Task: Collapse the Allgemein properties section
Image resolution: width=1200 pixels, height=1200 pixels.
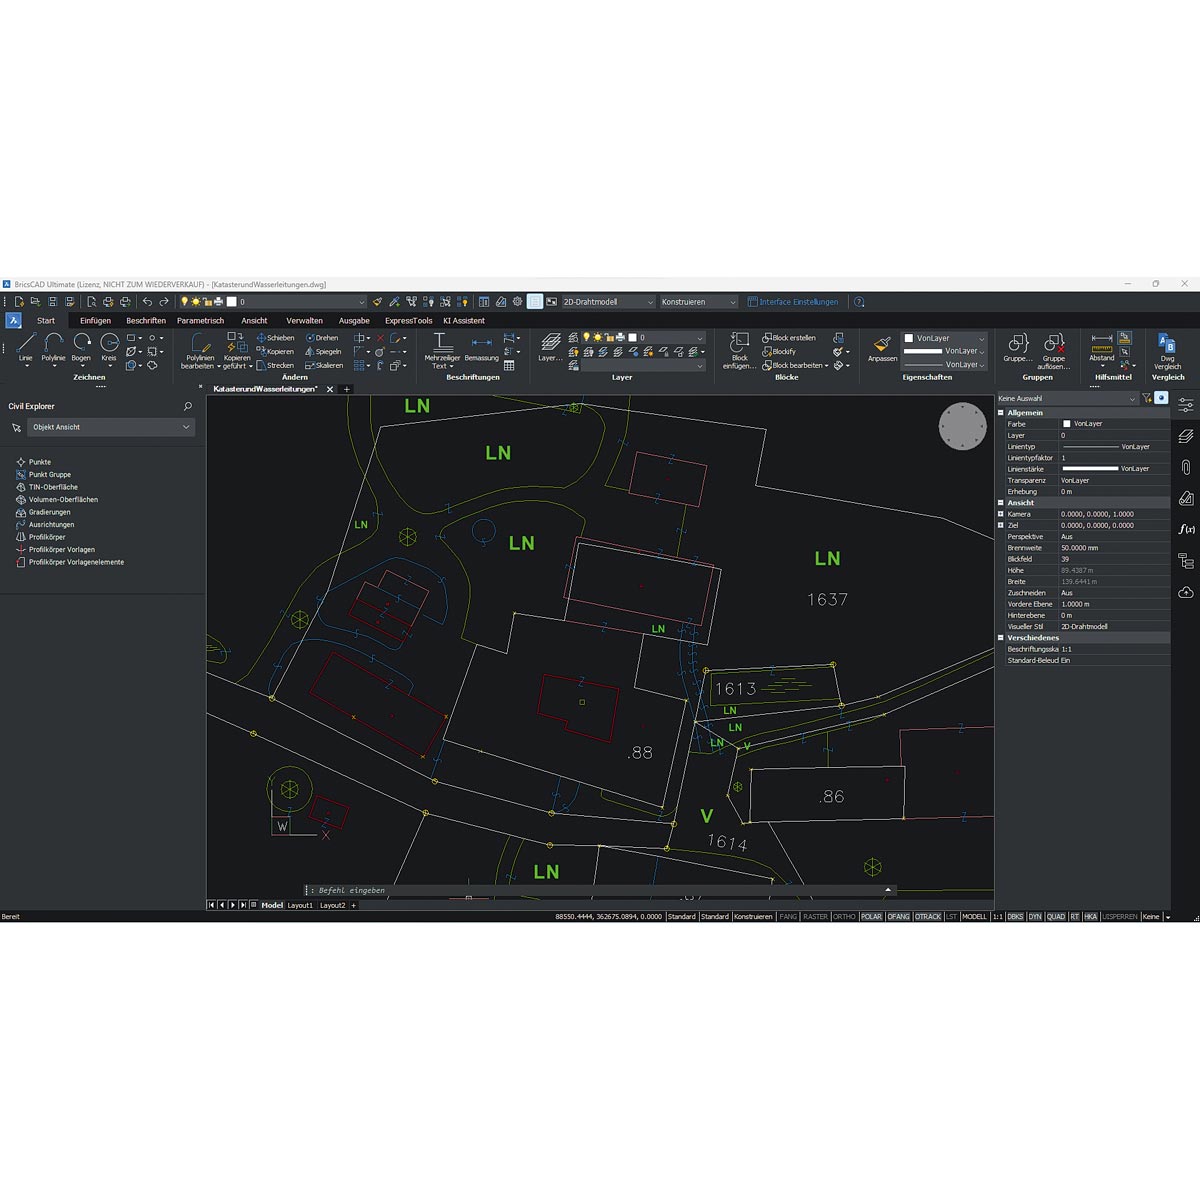Action: click(1002, 413)
